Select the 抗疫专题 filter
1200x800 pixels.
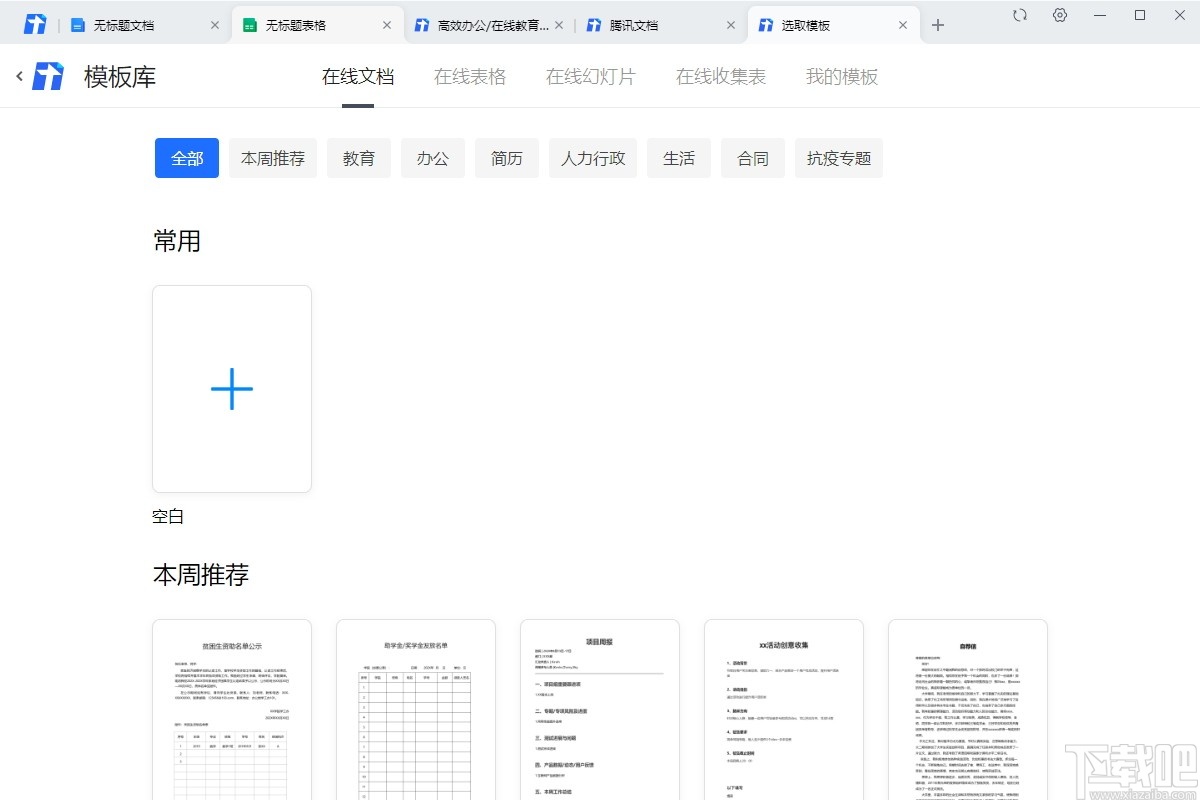click(x=838, y=157)
